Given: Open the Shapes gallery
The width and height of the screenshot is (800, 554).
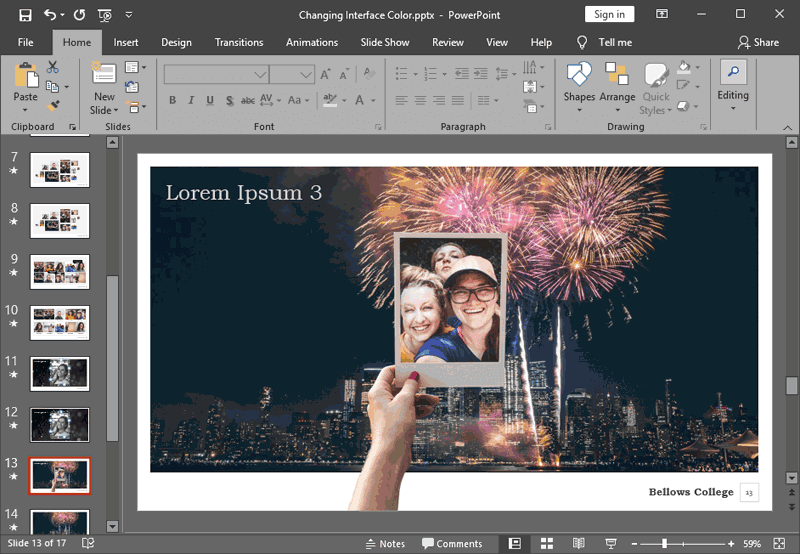Looking at the screenshot, I should [x=579, y=86].
